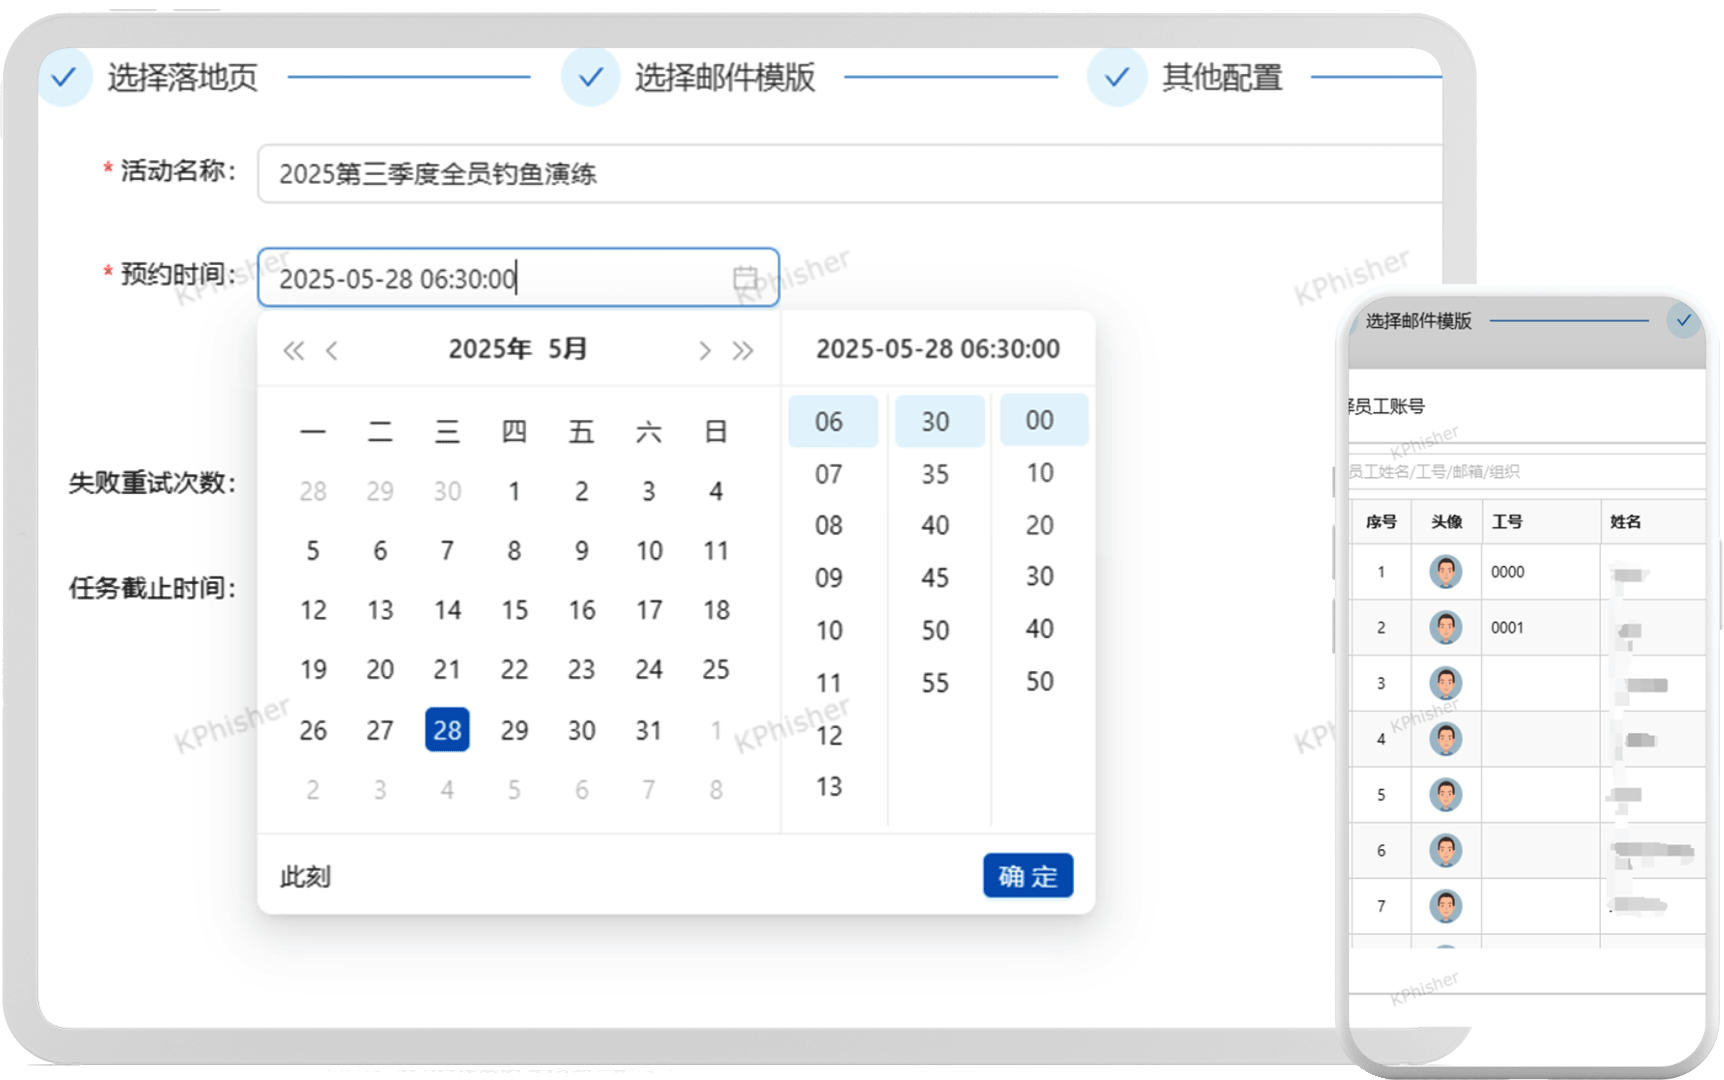This screenshot has width=1724, height=1080.
Task: Select hour 09 in the time column
Action: click(x=829, y=578)
